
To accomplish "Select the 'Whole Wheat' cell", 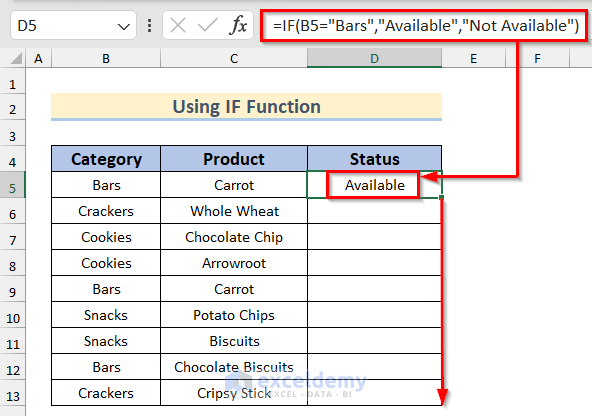I will (x=234, y=211).
